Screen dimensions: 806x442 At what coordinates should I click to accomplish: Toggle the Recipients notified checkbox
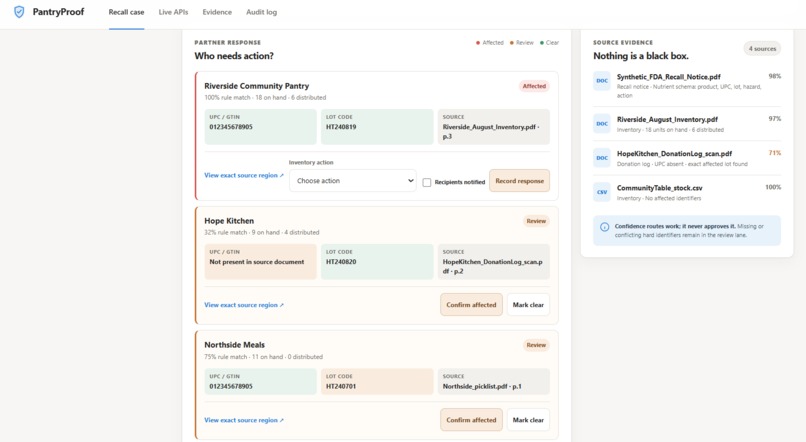(427, 182)
